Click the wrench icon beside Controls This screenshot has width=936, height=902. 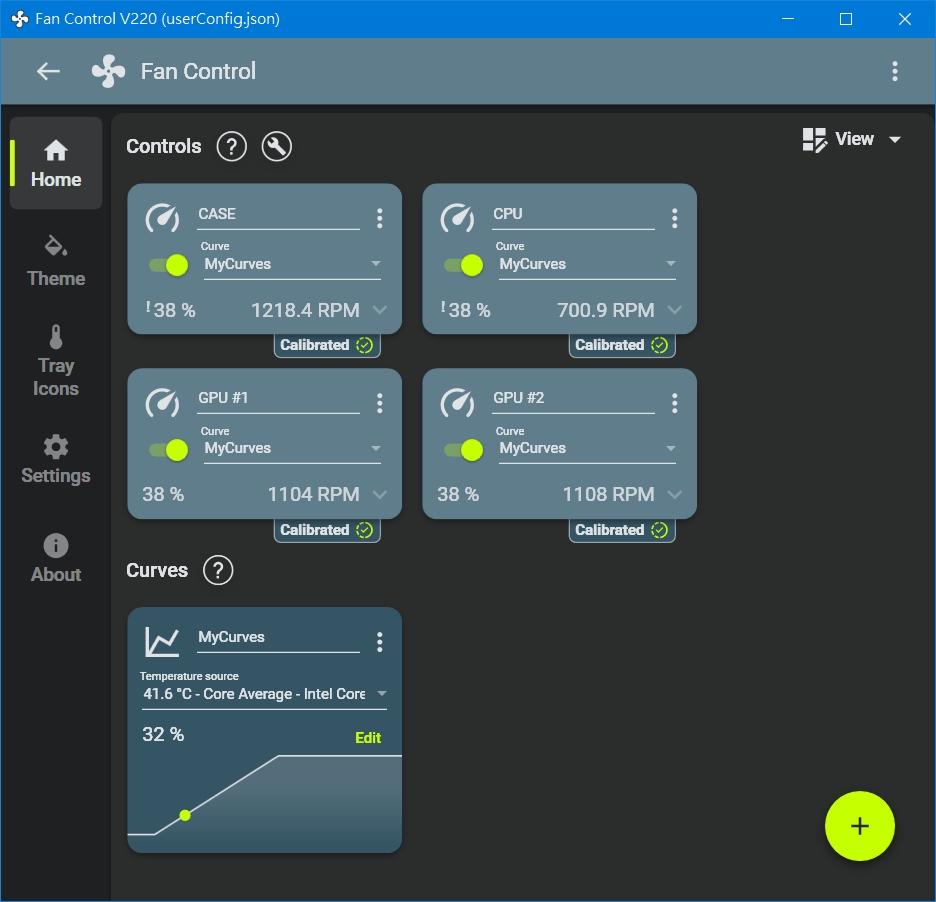[x=276, y=147]
